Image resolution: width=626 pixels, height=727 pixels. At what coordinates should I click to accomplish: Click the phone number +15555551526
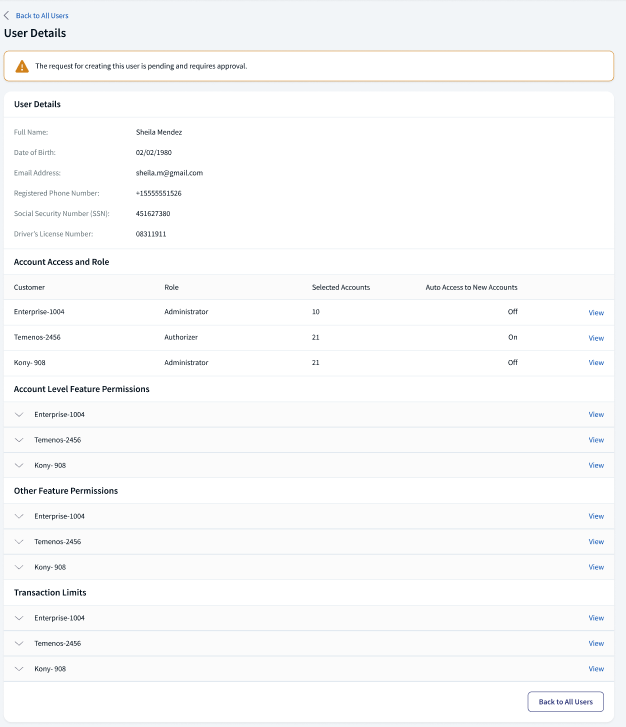pos(158,193)
